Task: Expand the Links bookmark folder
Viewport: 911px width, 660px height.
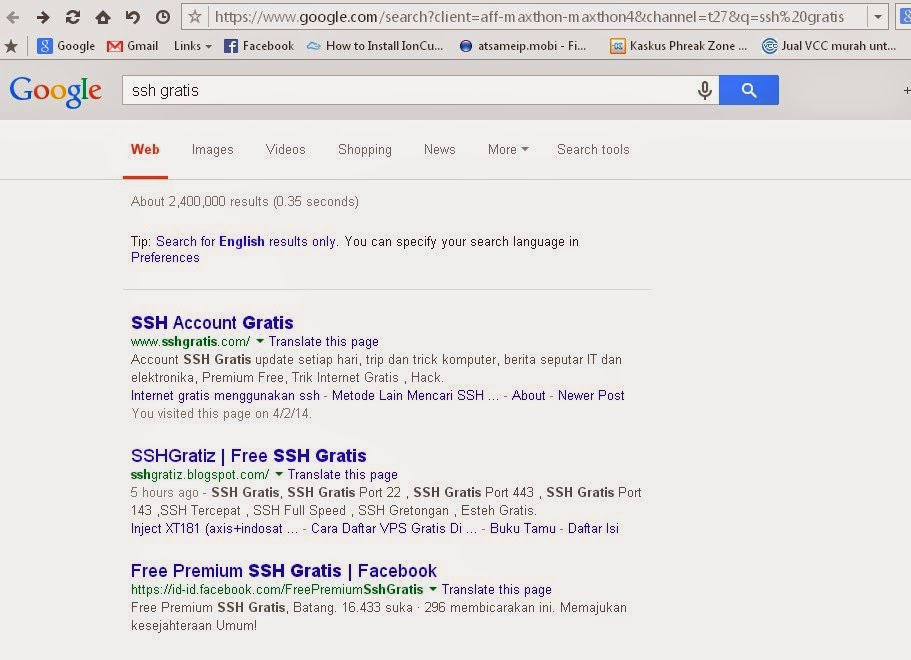Action: 193,46
